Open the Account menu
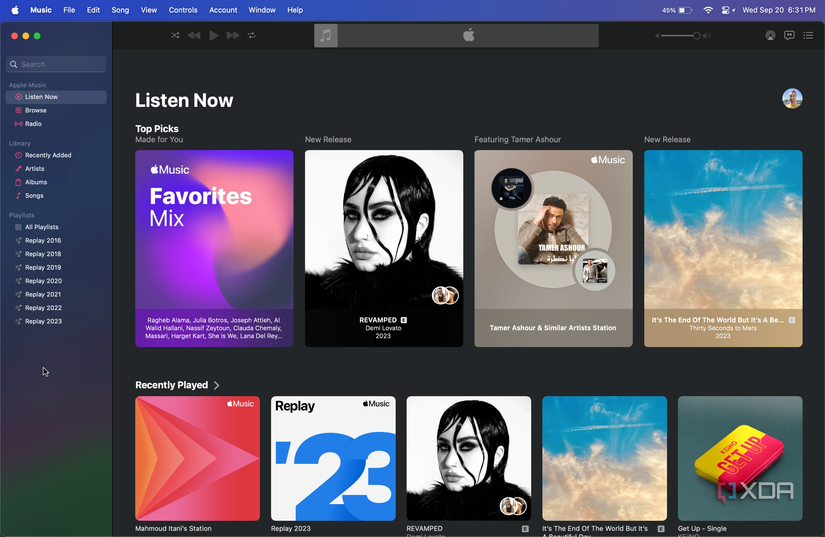Viewport: 825px width, 537px height. (x=223, y=10)
